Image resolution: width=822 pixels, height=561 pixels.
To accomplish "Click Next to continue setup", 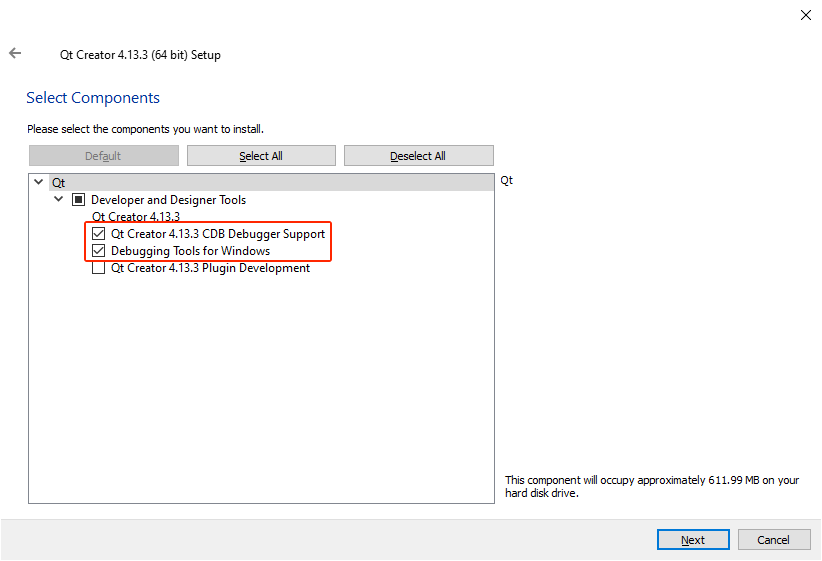I will (693, 540).
